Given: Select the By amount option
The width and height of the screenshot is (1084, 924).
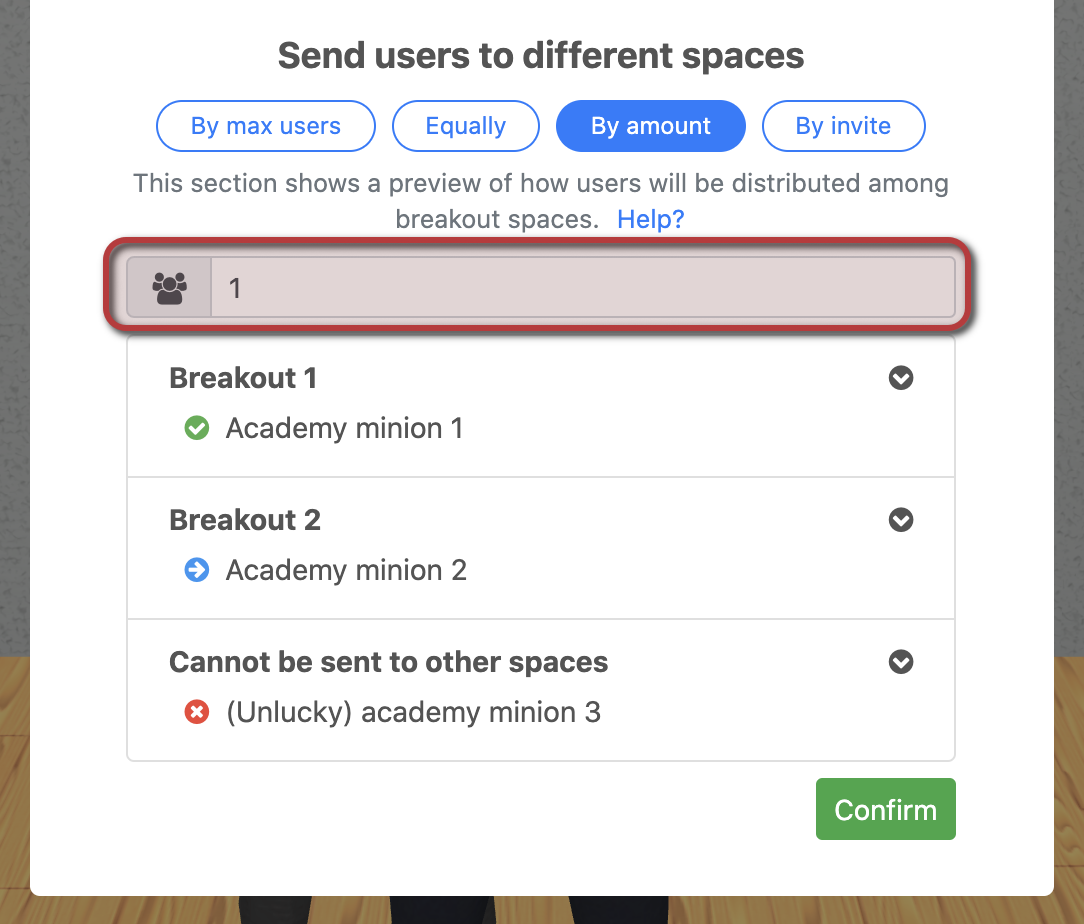Looking at the screenshot, I should pyautogui.click(x=651, y=126).
